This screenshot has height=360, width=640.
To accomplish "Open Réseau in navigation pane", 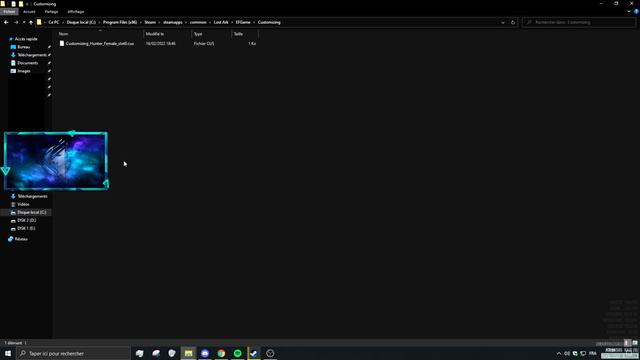I will [21, 239].
